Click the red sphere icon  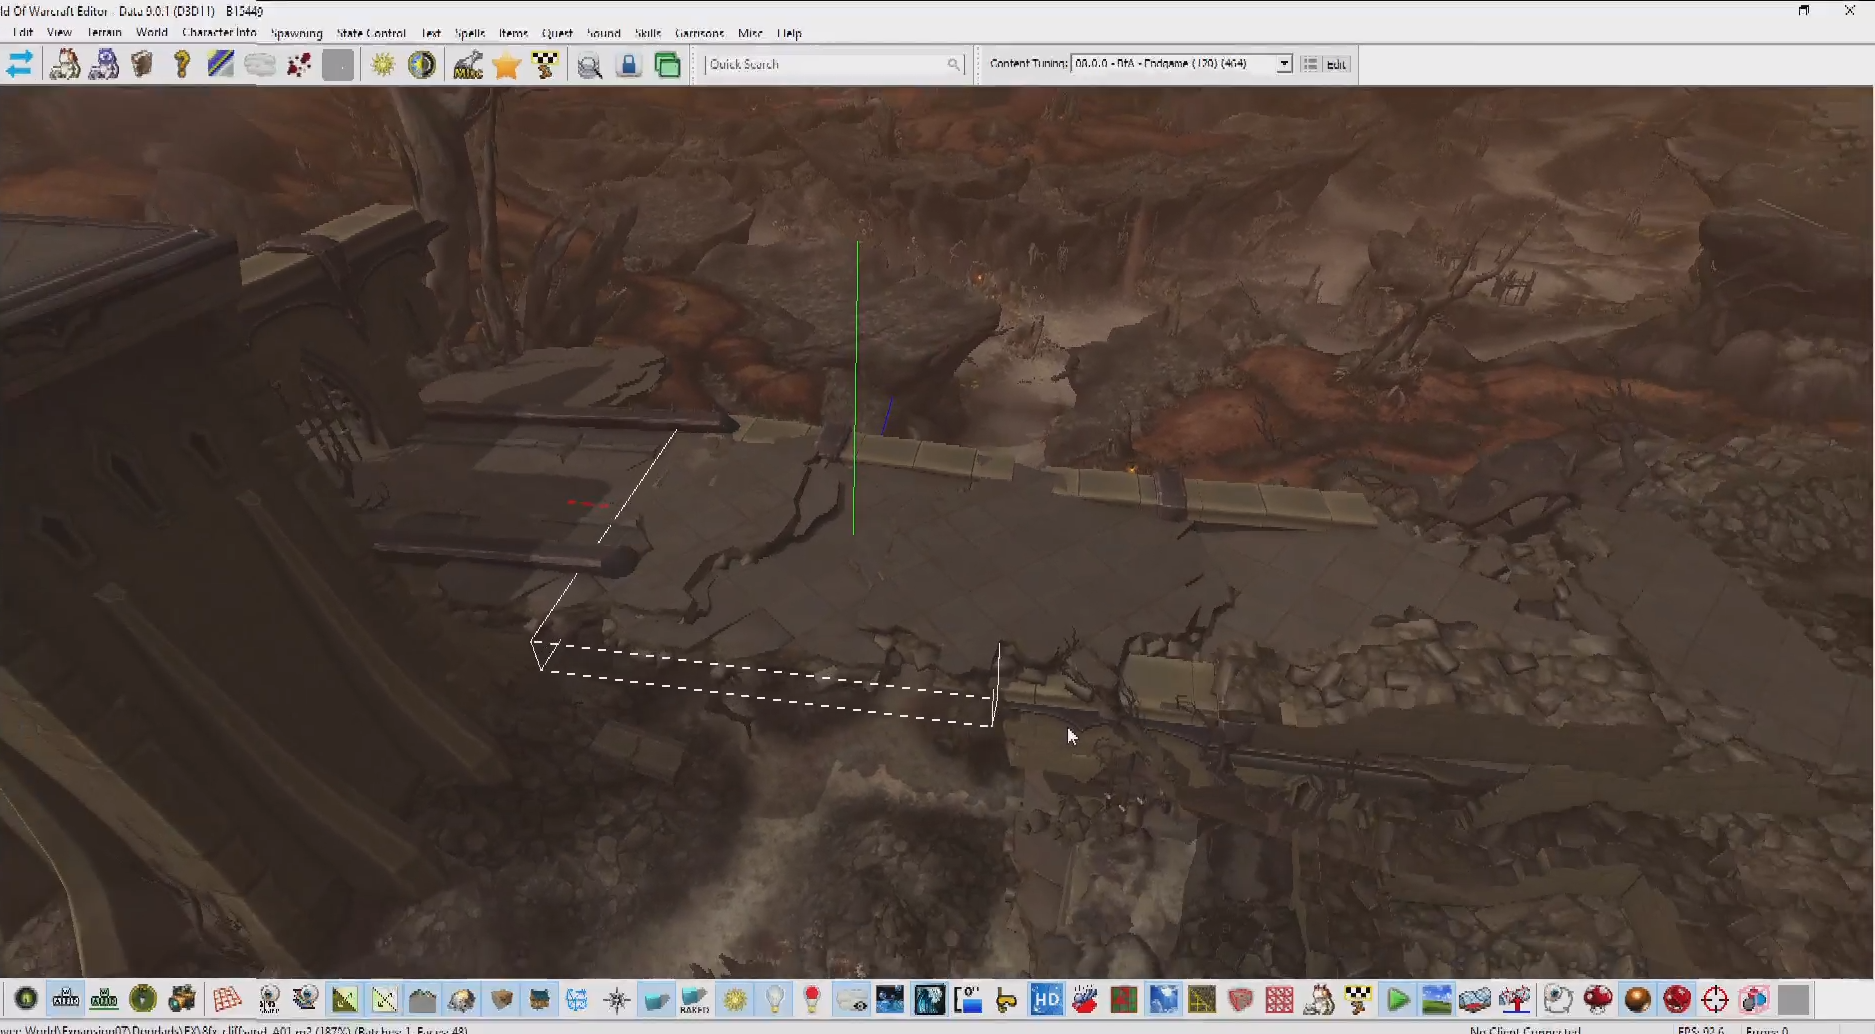(1676, 998)
